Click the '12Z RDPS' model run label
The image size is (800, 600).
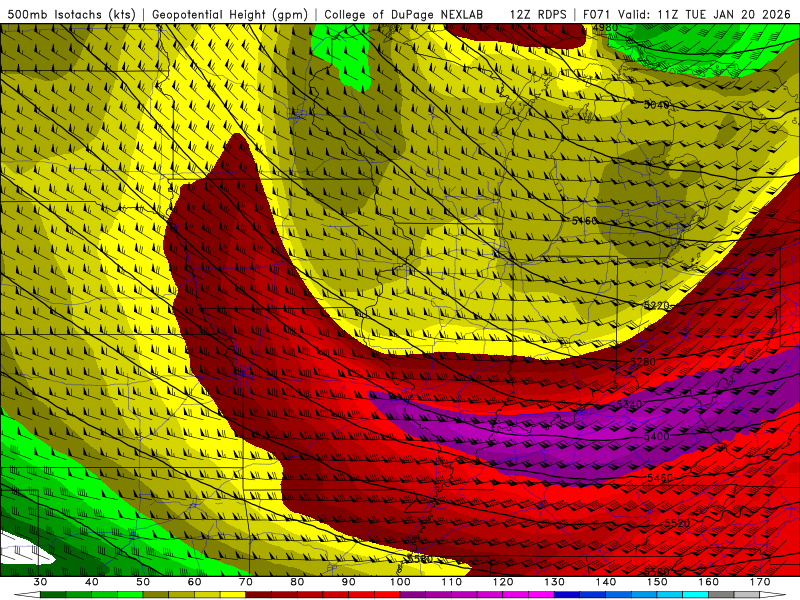click(538, 14)
